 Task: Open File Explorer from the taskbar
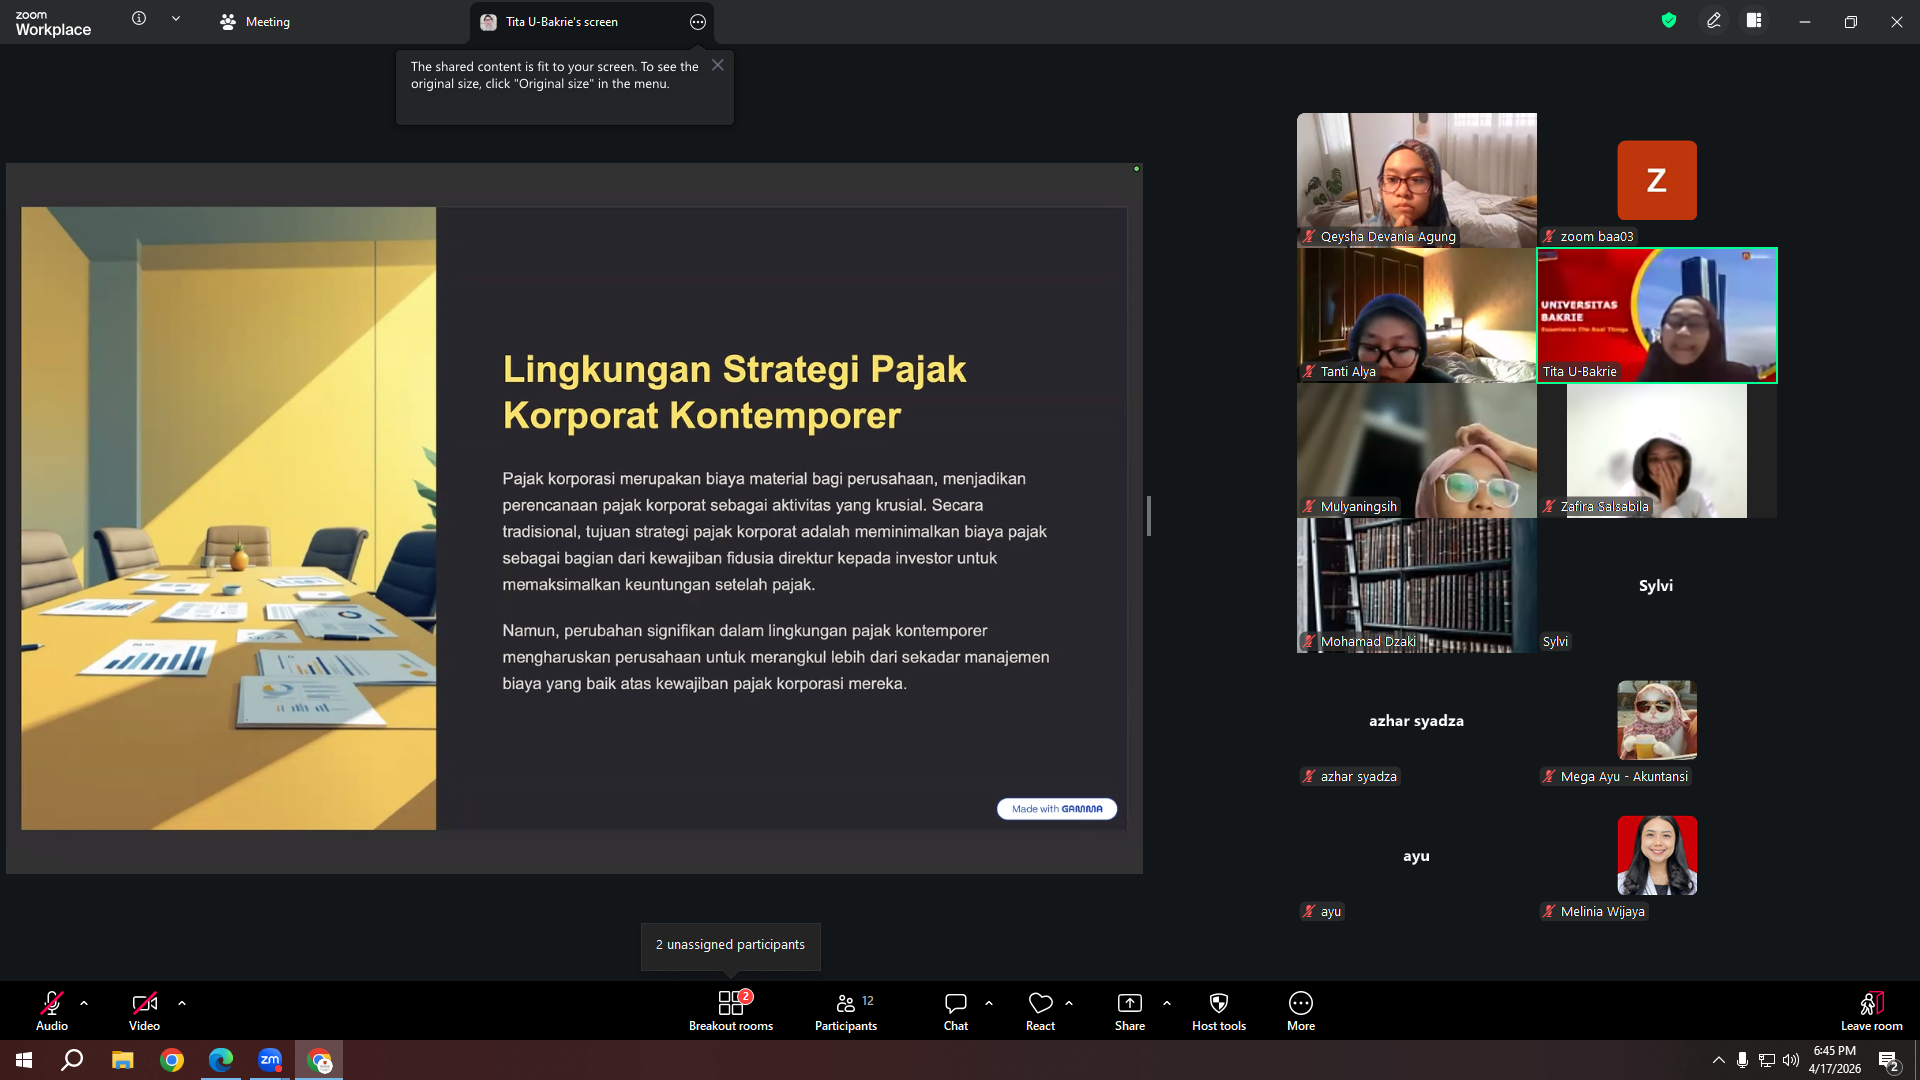point(122,1060)
